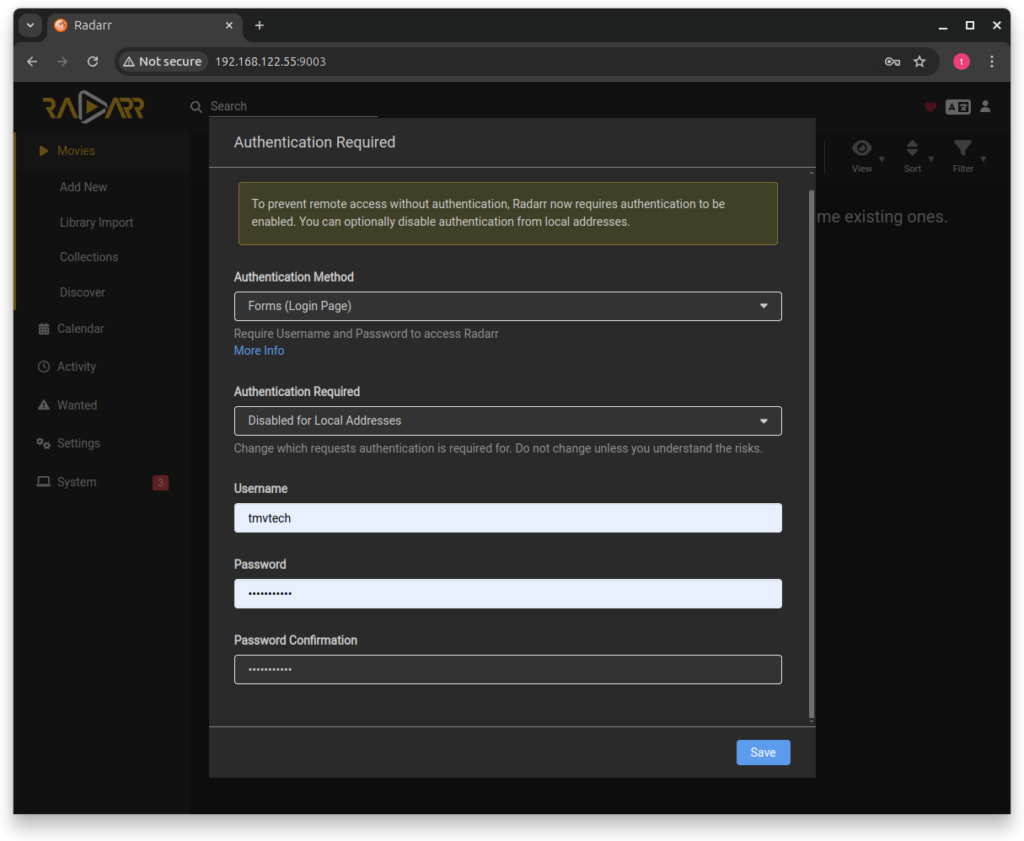Click the dialog's vertical scrollbar
Viewport: 1024px width, 841px height.
[811, 450]
